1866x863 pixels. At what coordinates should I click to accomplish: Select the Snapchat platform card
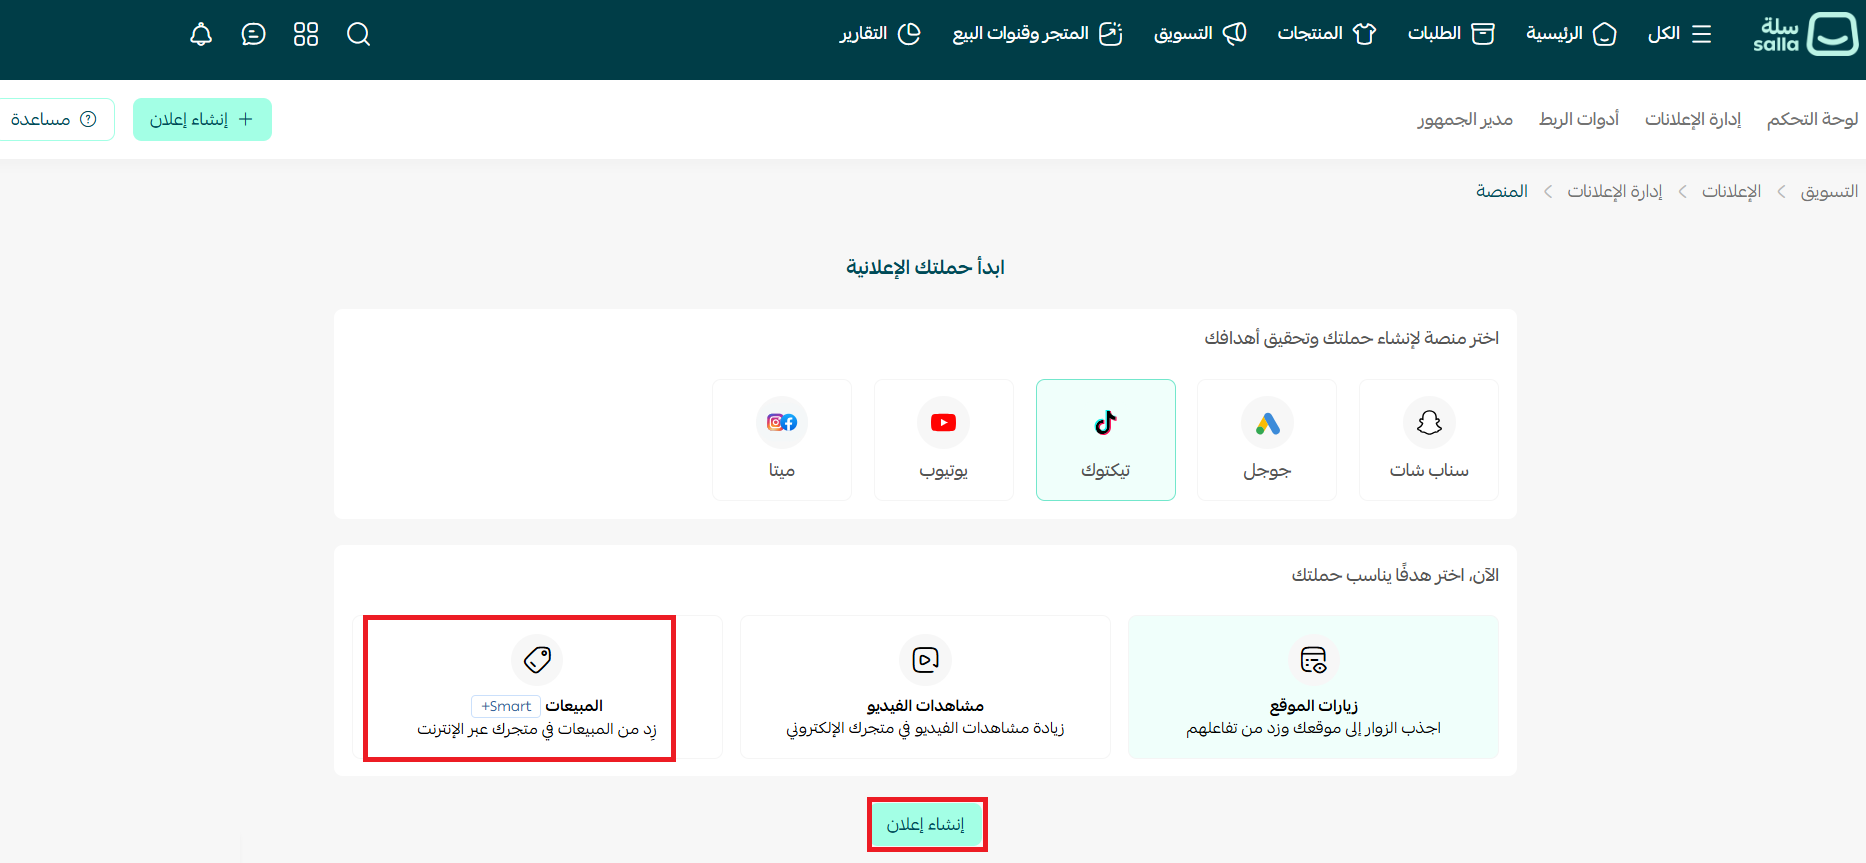coord(1428,440)
